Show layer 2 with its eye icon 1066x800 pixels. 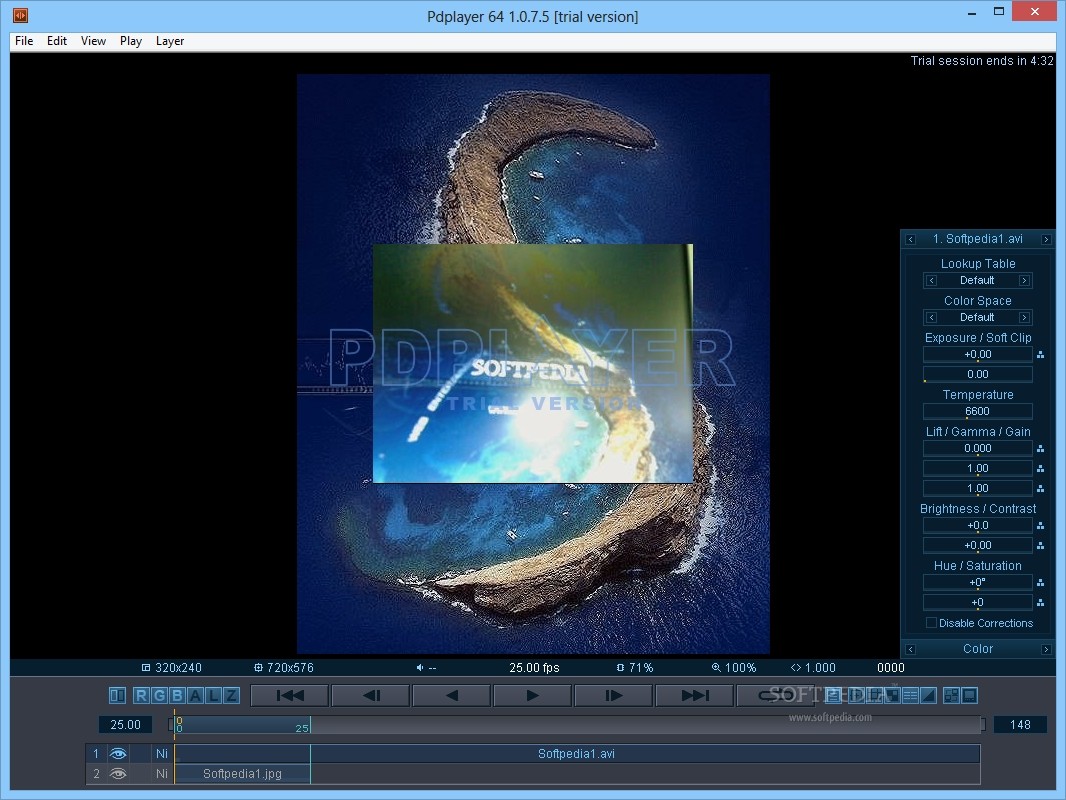(x=118, y=773)
